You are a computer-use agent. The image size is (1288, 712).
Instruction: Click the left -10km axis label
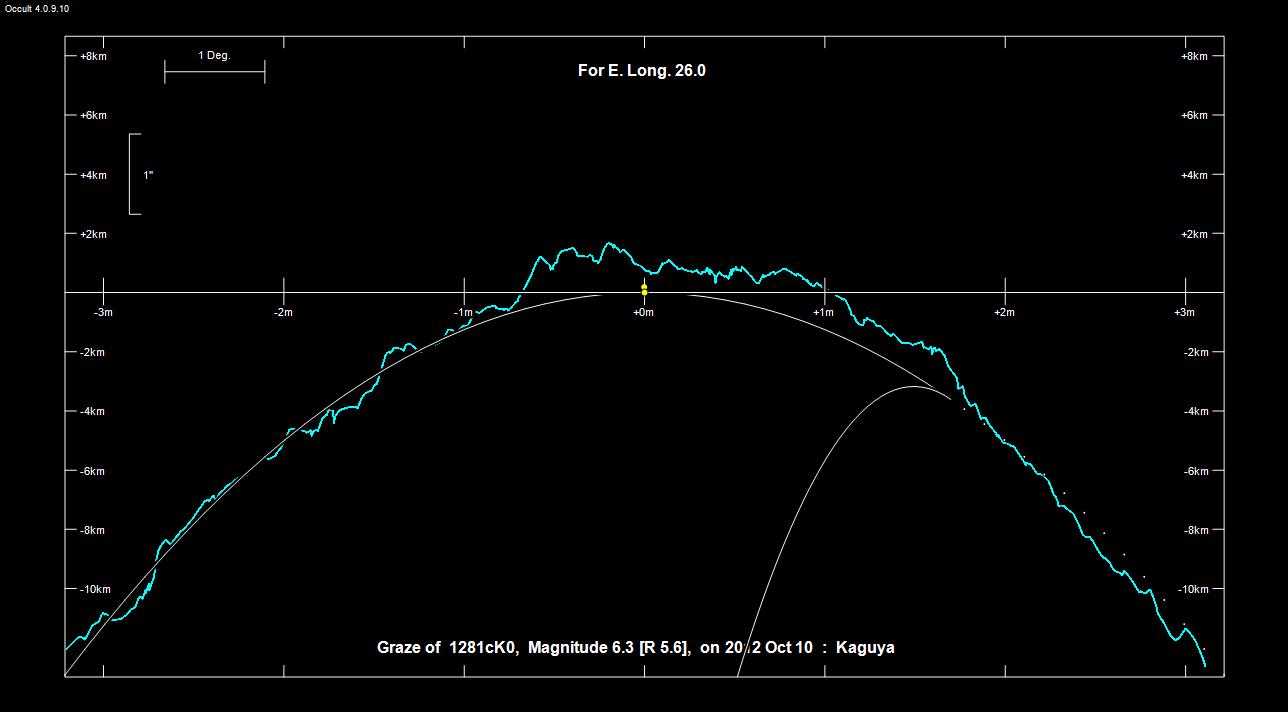point(95,590)
